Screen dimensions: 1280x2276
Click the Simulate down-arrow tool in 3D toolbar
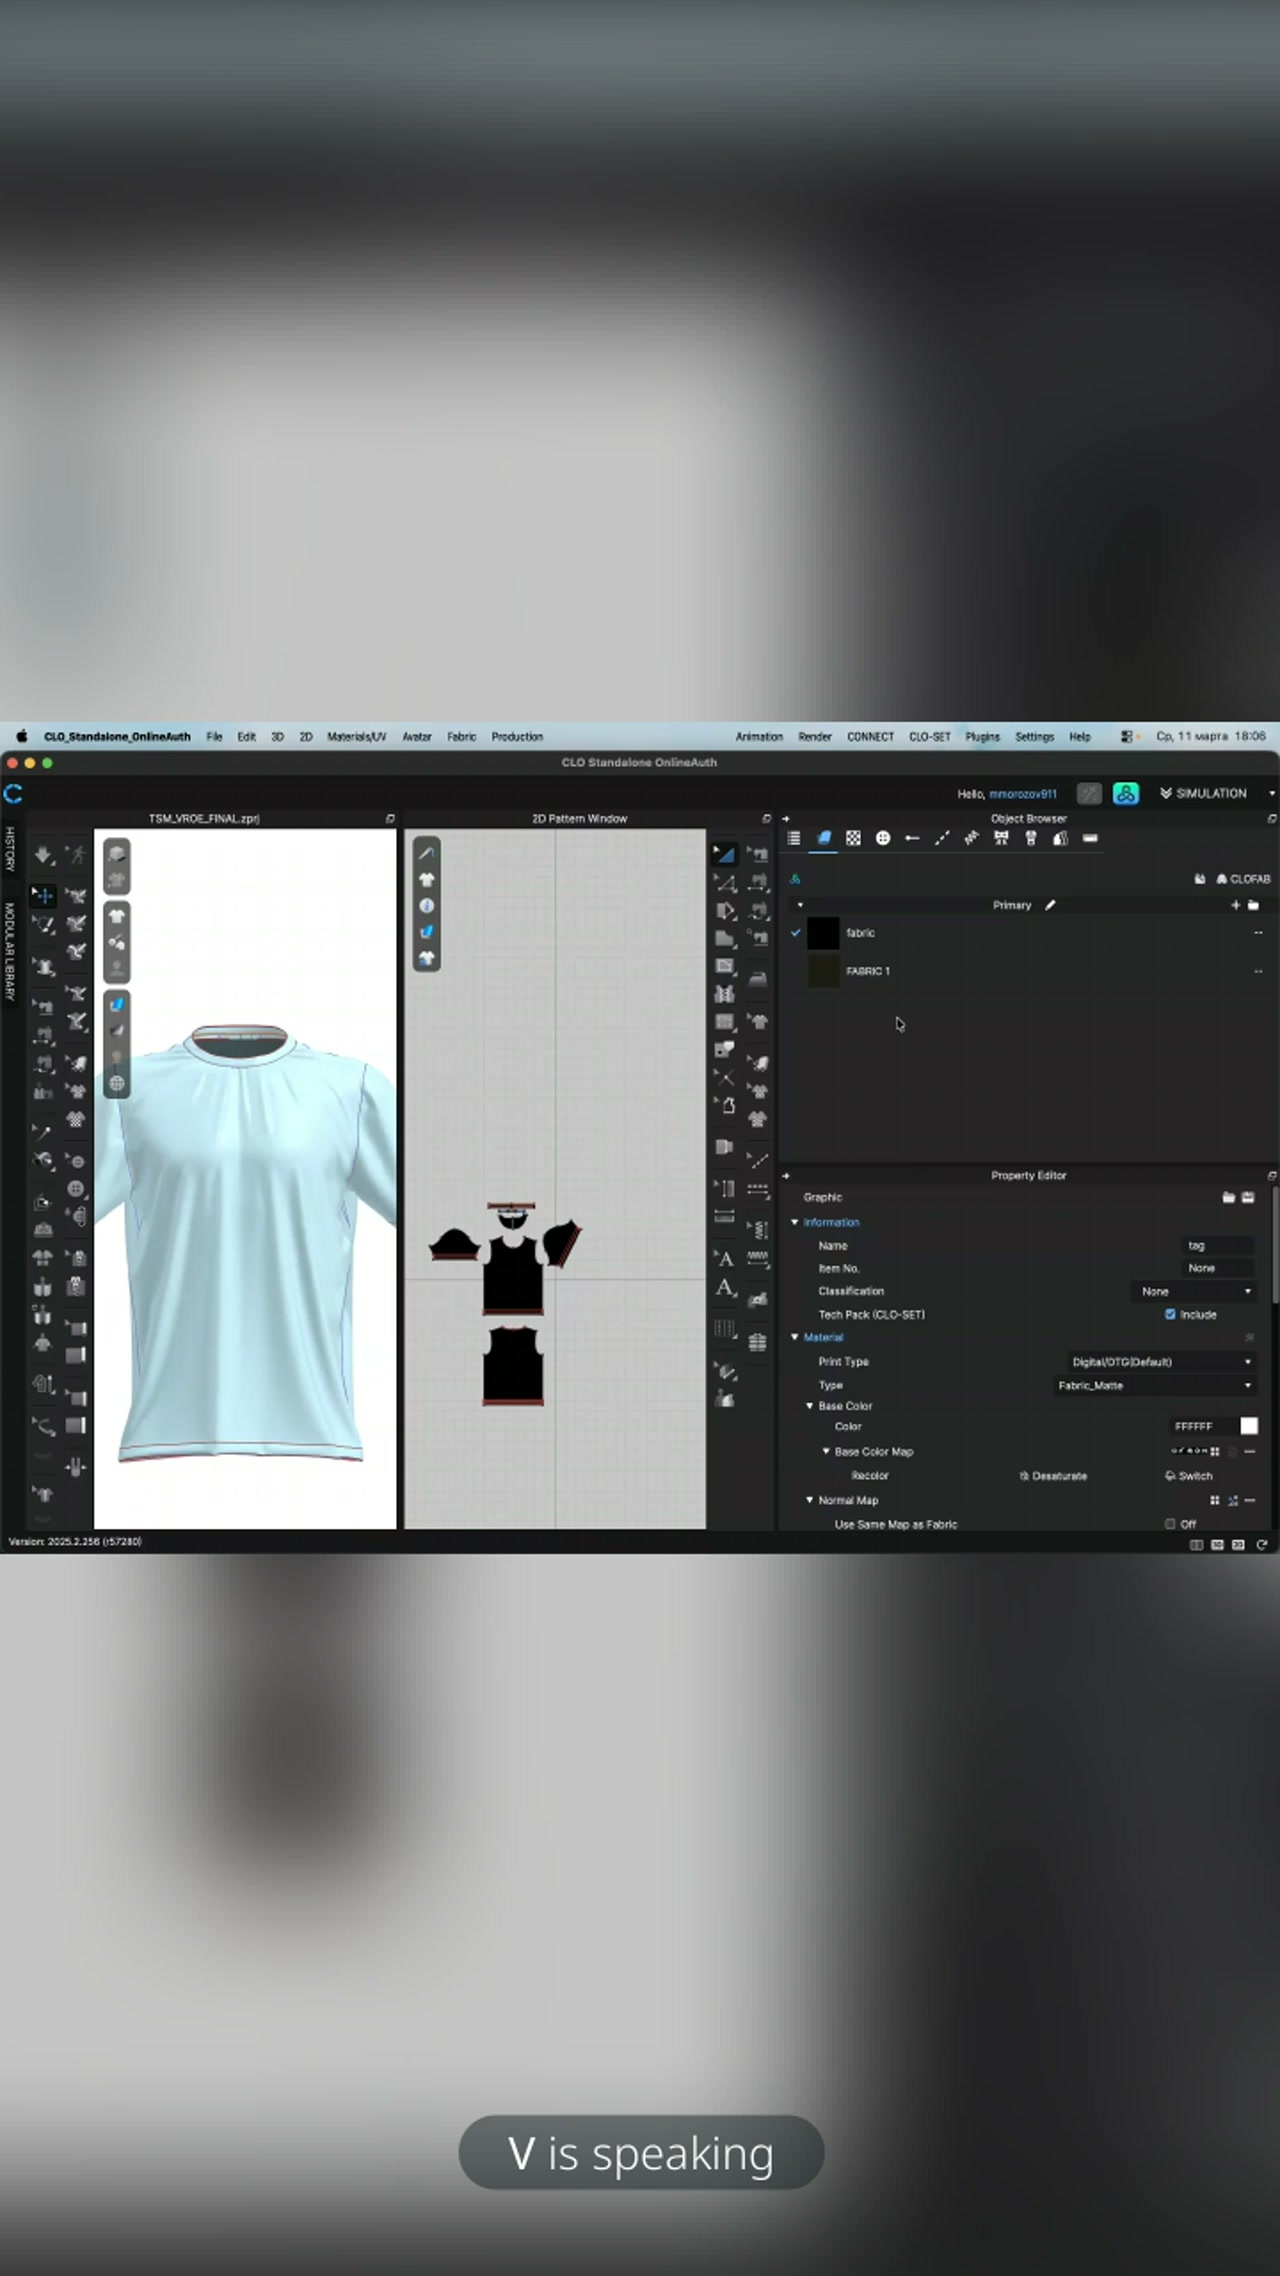pos(42,855)
